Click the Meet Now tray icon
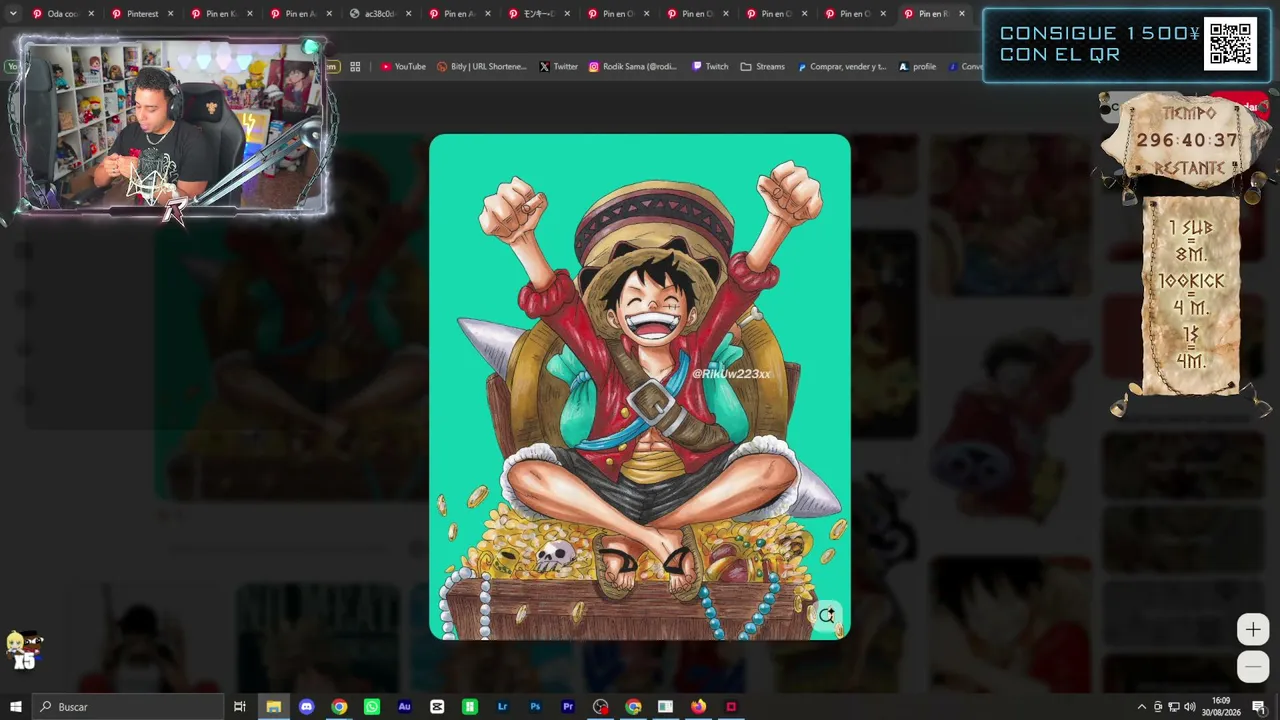This screenshot has height=720, width=1280. pos(1158,707)
